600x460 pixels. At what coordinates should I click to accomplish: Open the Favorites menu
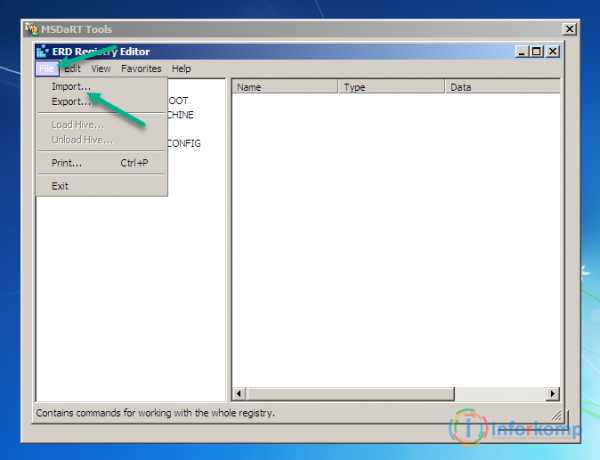141,69
